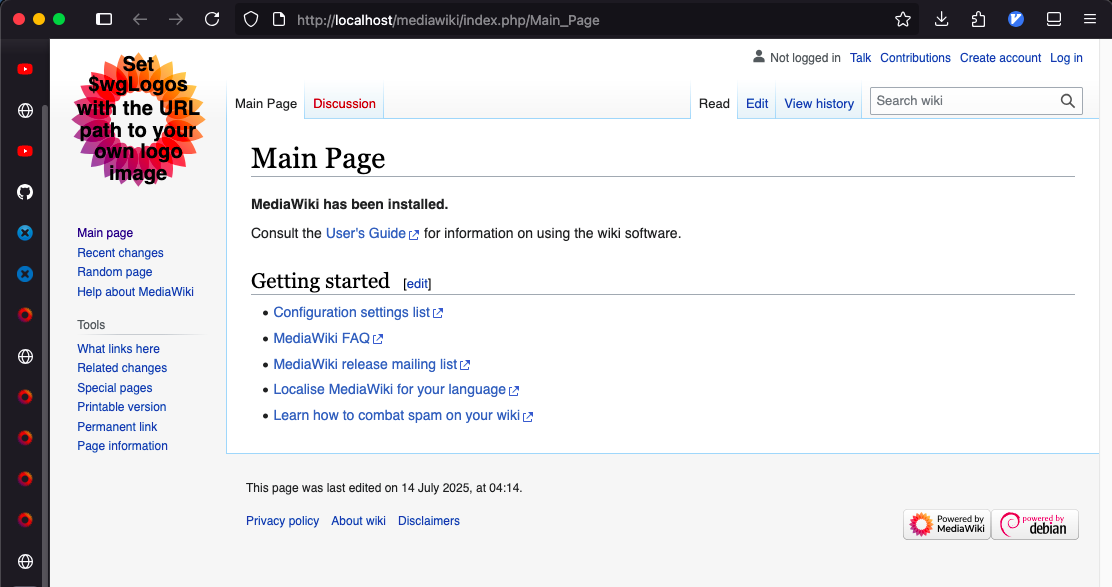Image resolution: width=1112 pixels, height=587 pixels.
Task: Open the browser hamburger menu
Action: [1090, 19]
